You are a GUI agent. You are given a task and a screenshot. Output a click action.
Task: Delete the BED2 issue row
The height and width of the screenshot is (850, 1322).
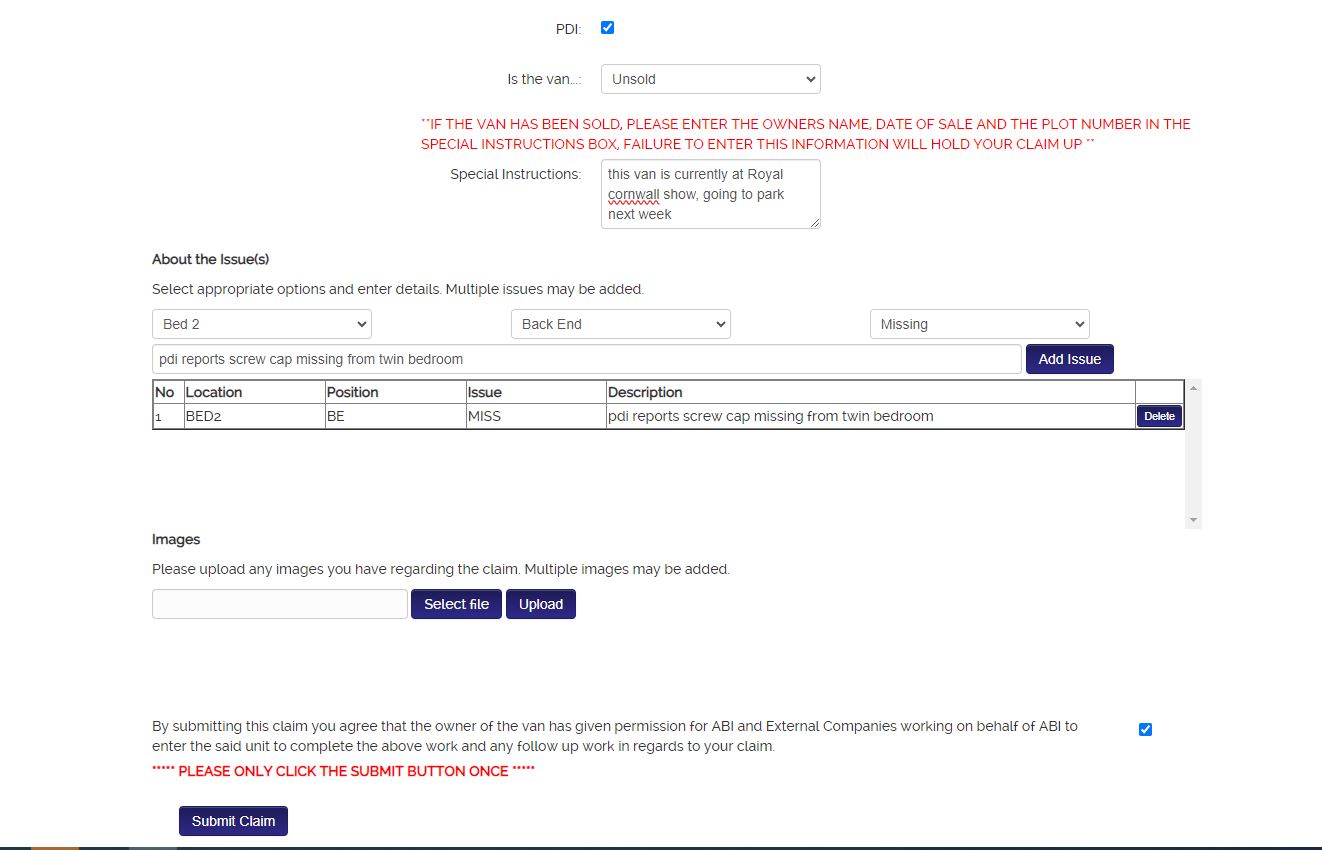click(1159, 416)
